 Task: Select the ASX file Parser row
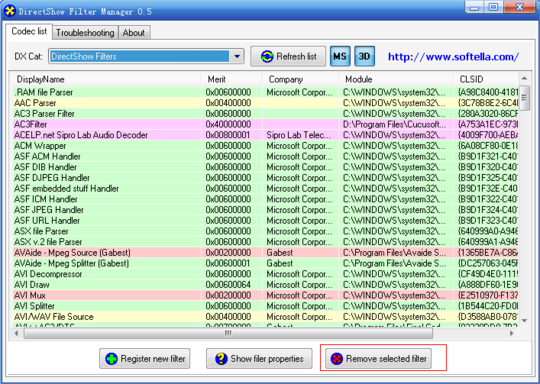[266, 231]
